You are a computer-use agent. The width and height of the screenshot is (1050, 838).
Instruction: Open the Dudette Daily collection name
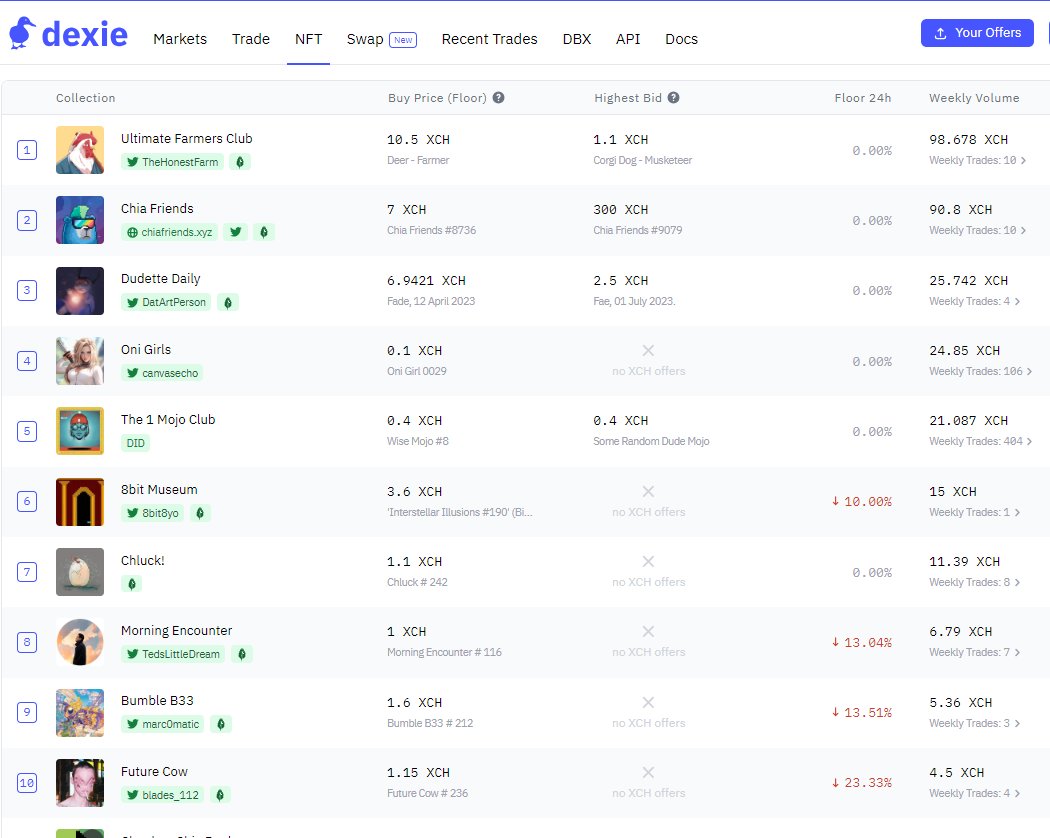pos(161,279)
